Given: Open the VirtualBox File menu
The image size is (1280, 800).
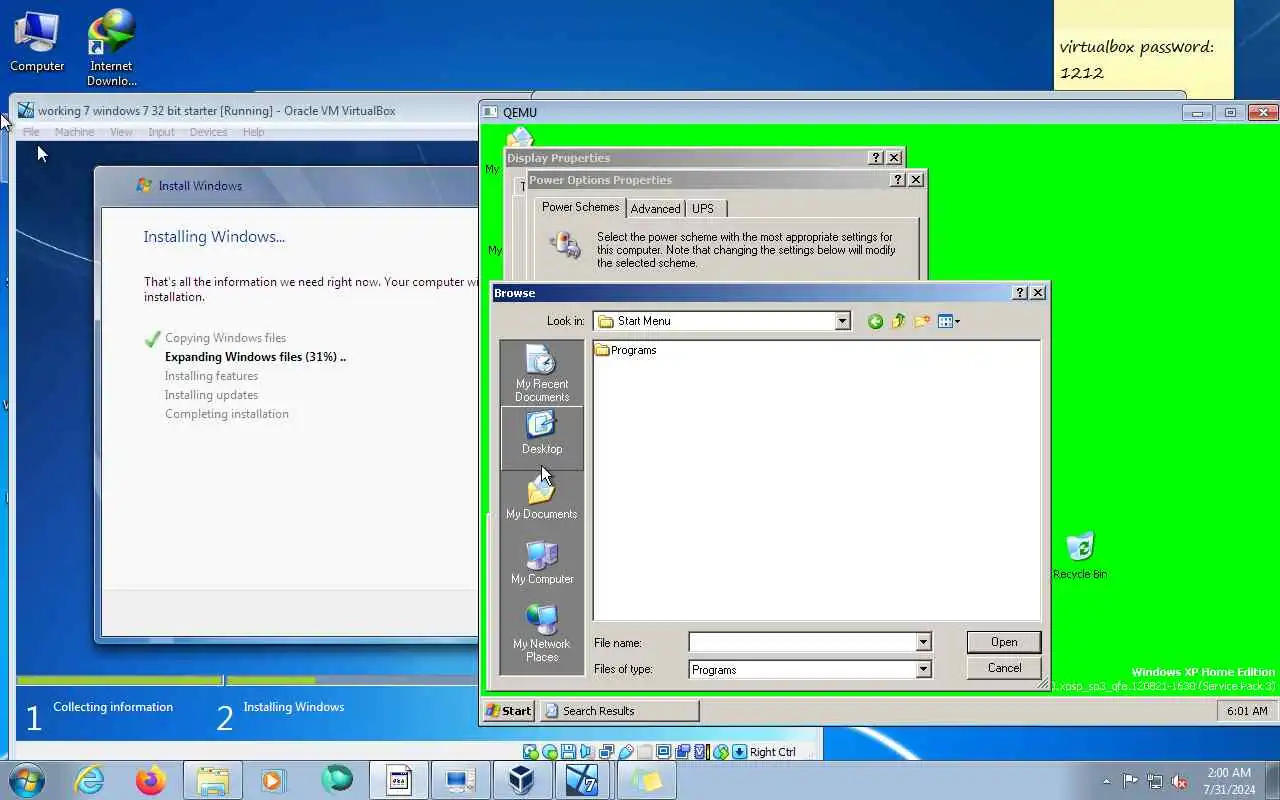Looking at the screenshot, I should pyautogui.click(x=31, y=132).
